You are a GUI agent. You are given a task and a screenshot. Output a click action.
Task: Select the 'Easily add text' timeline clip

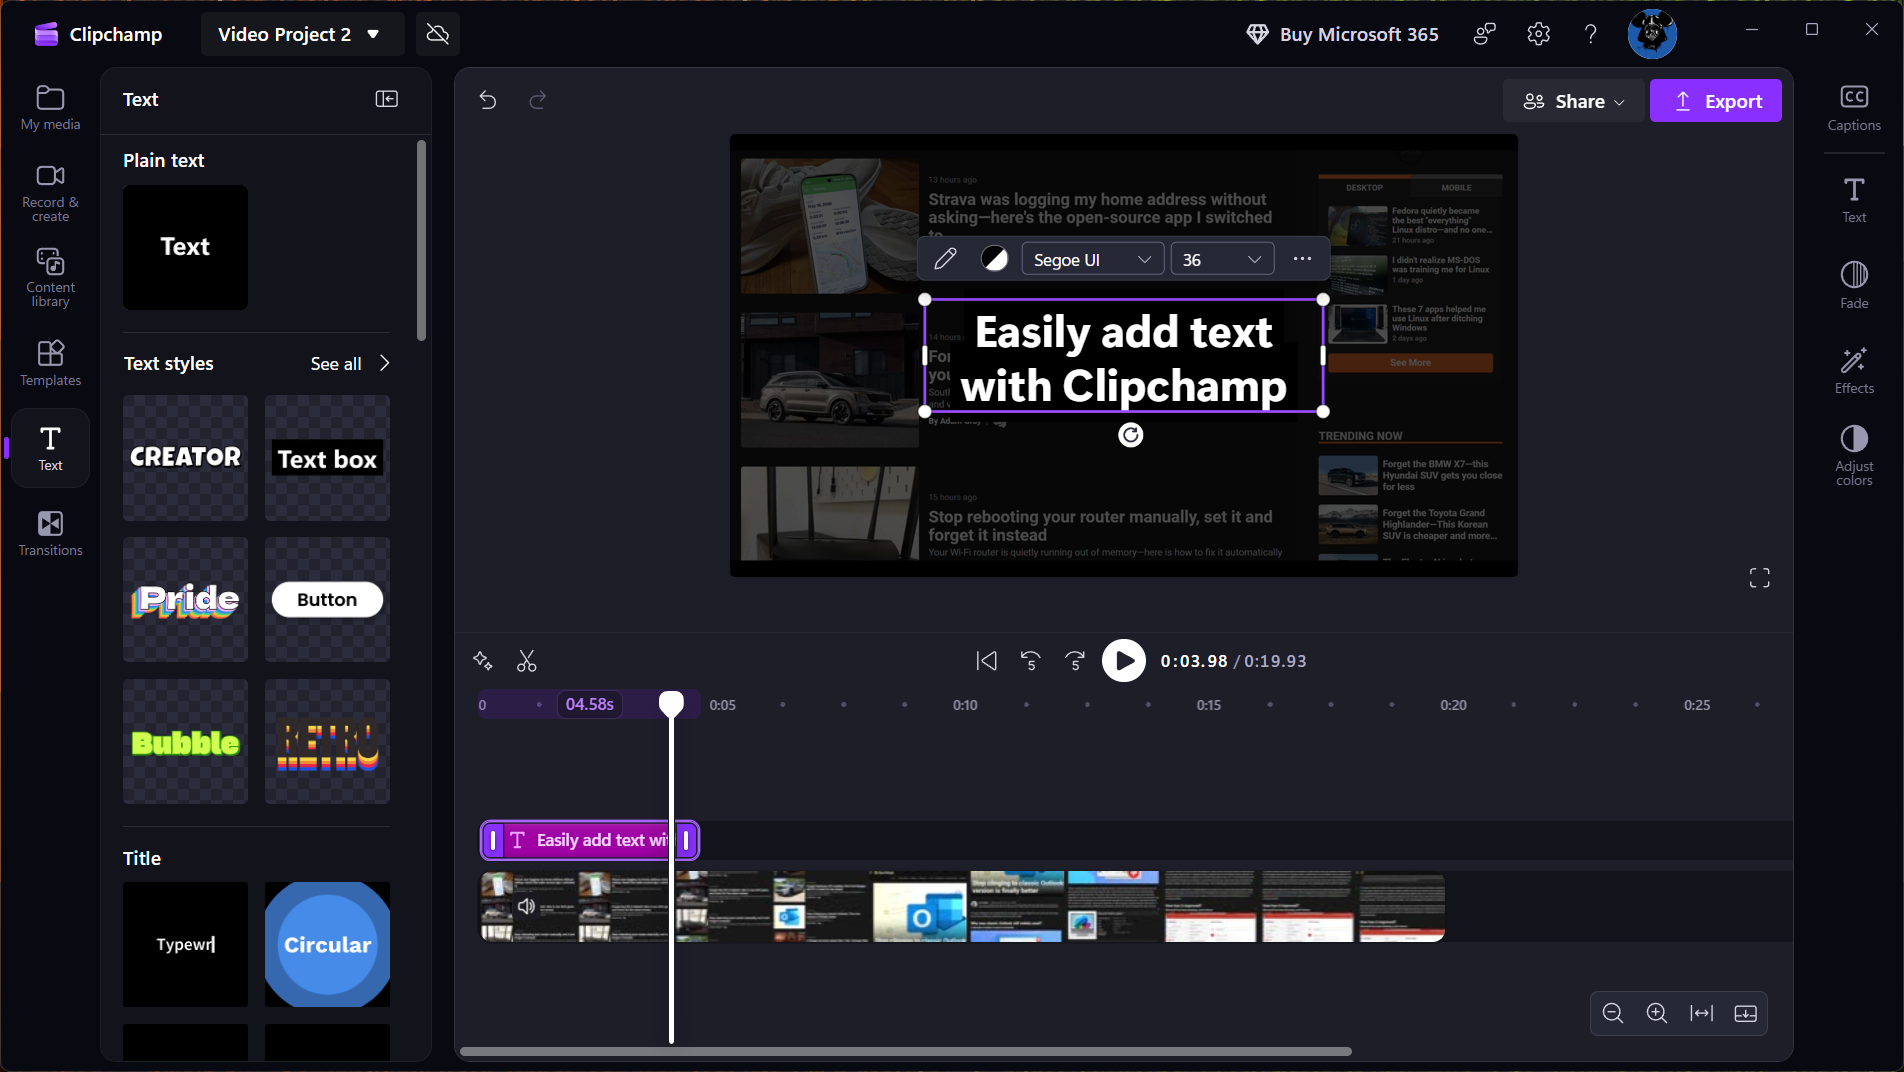589,840
